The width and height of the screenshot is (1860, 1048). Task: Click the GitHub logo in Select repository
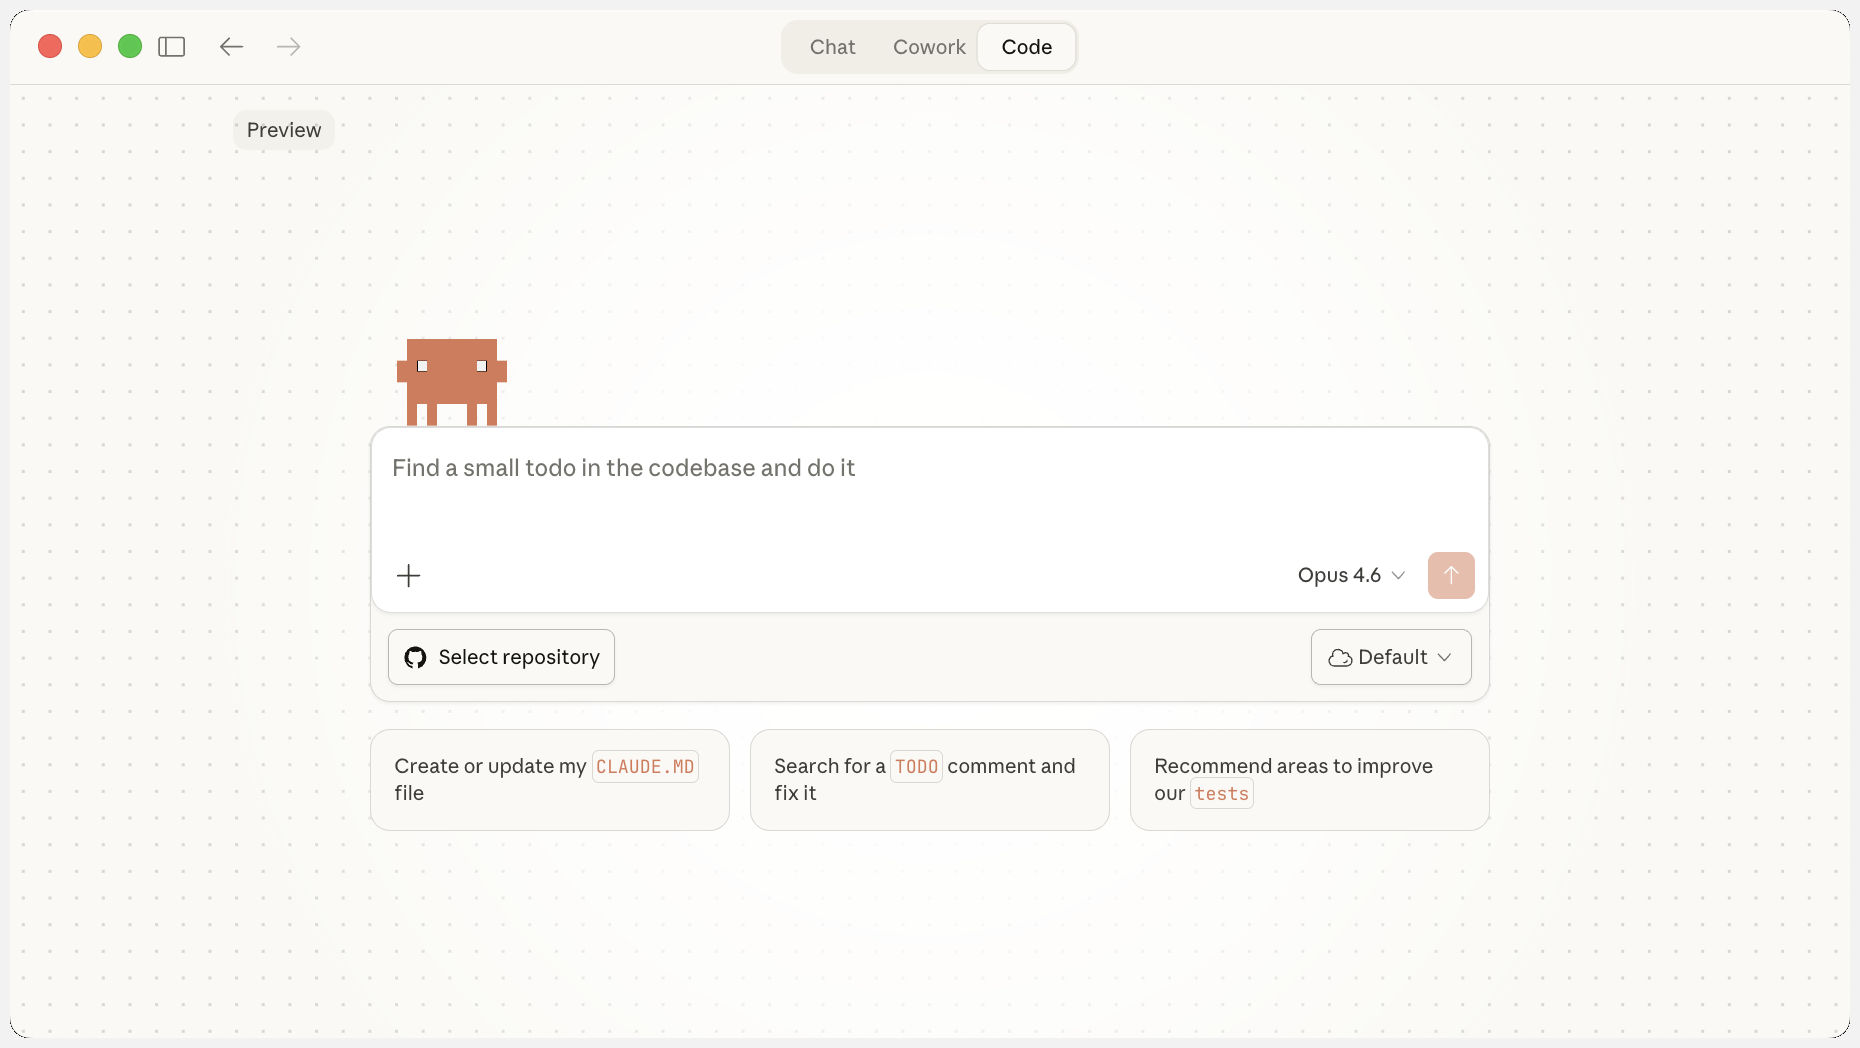pyautogui.click(x=415, y=657)
